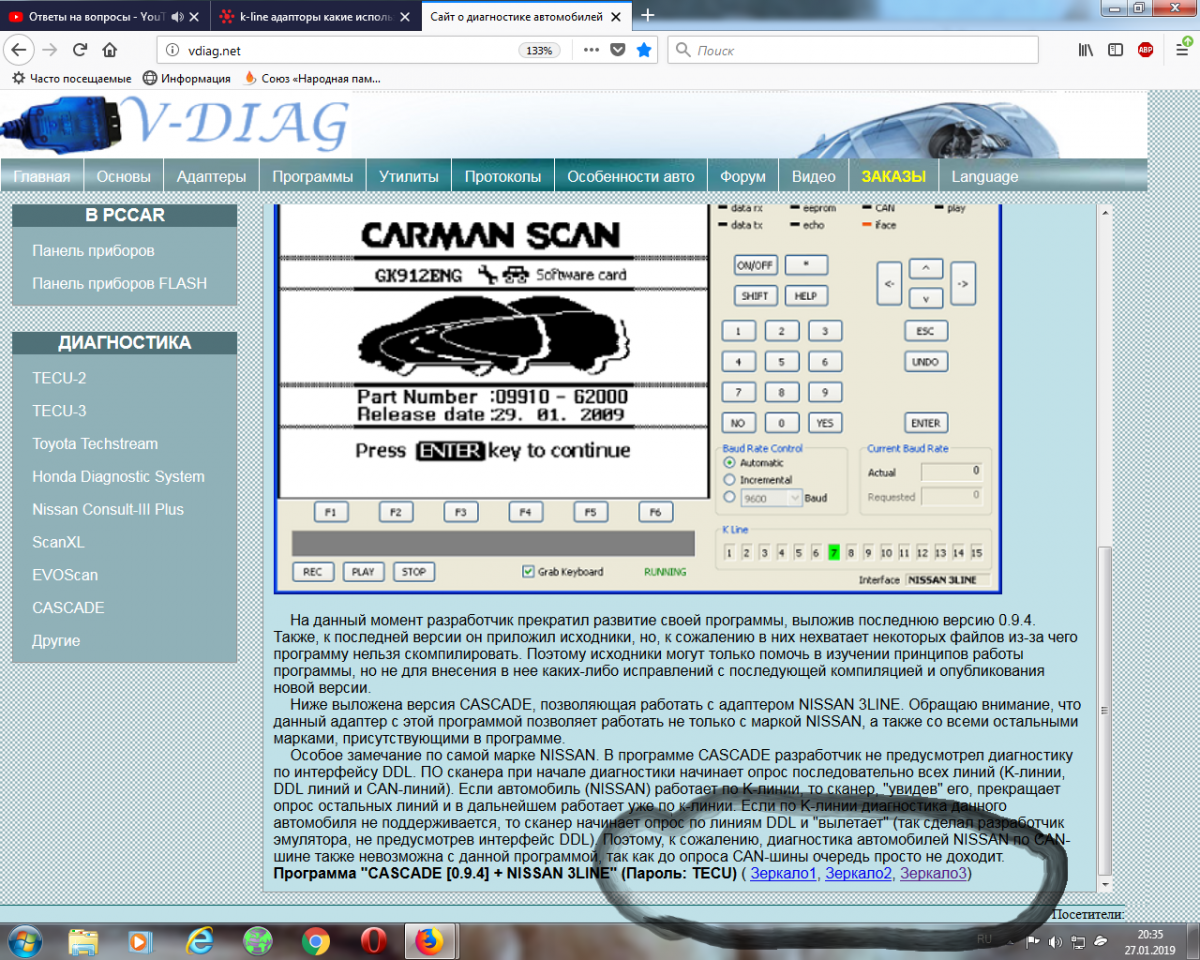Toggle the bookmark star for this page
Viewport: 1200px width, 960px height.
pos(644,50)
